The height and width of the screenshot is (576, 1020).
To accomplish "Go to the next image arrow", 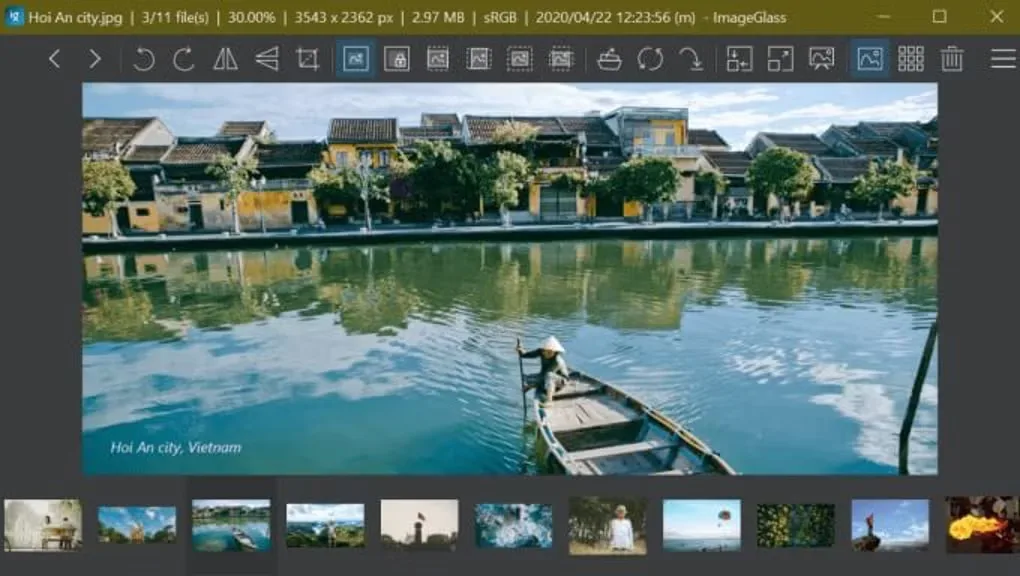I will [x=95, y=59].
